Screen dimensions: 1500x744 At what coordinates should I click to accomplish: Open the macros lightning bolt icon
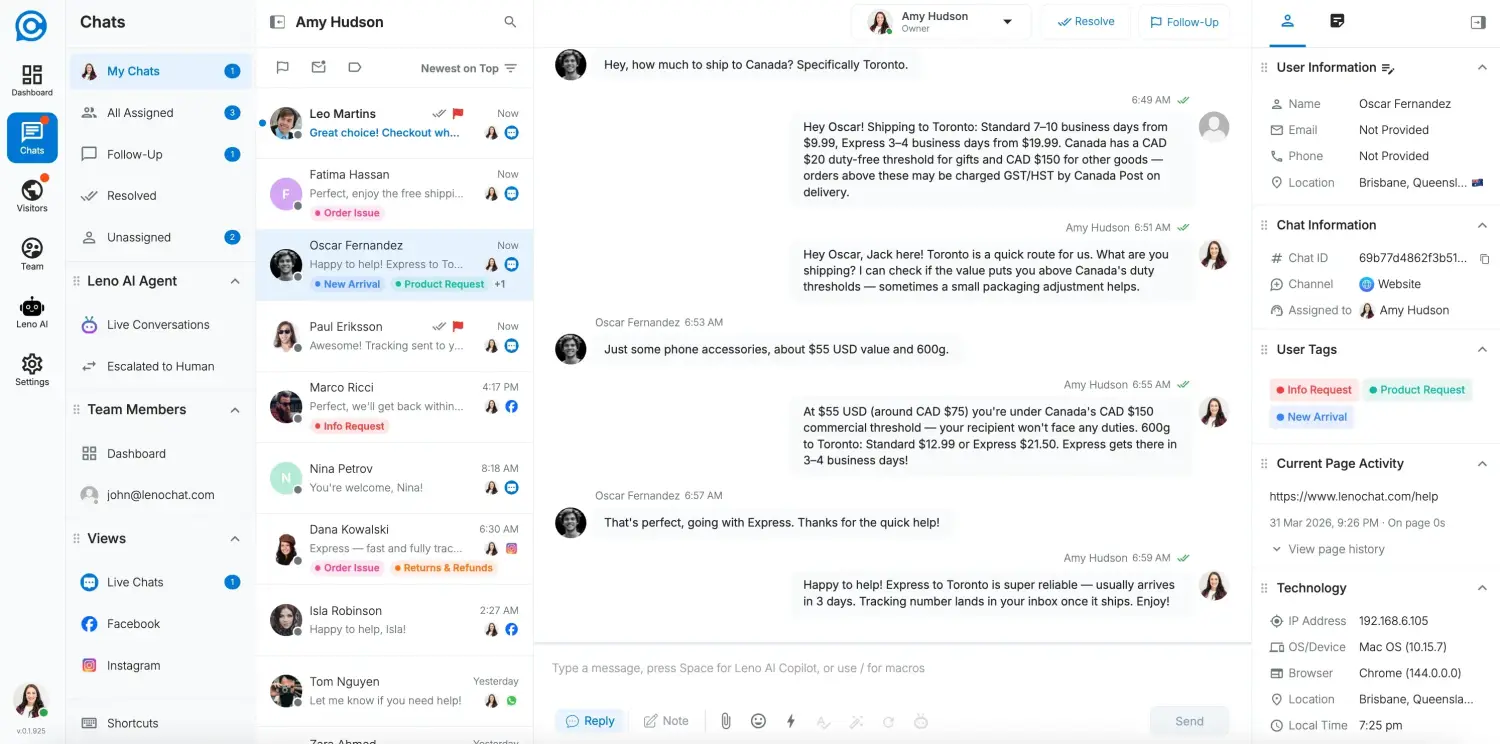[x=790, y=720]
